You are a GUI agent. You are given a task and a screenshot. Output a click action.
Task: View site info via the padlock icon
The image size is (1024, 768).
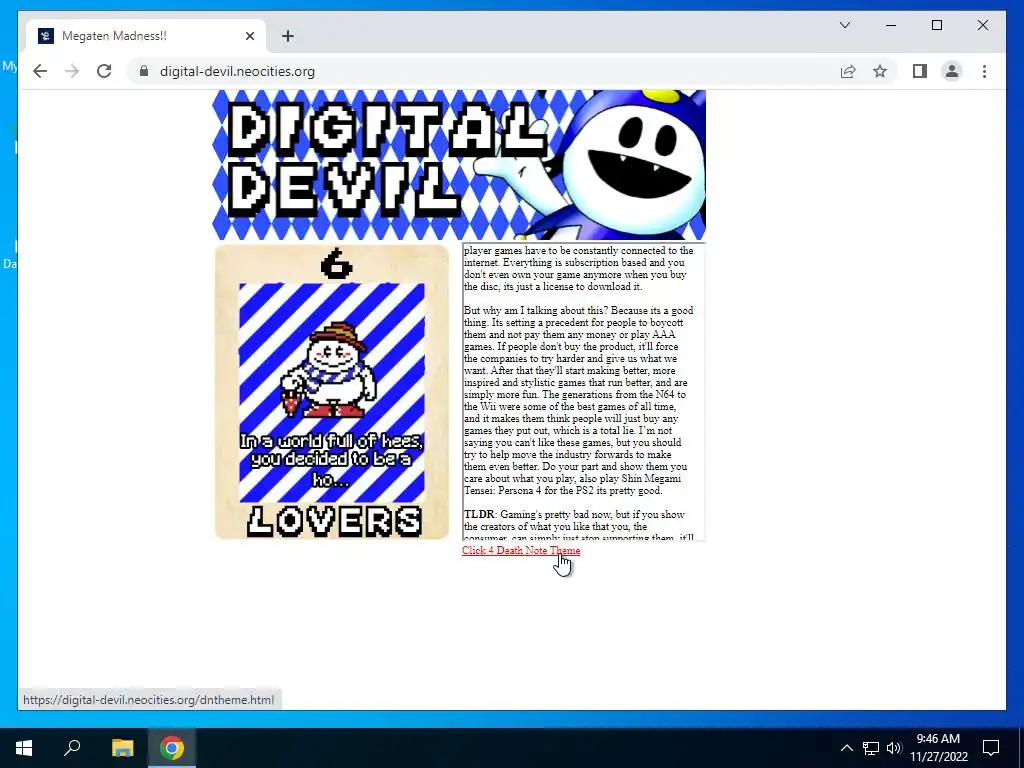[144, 71]
